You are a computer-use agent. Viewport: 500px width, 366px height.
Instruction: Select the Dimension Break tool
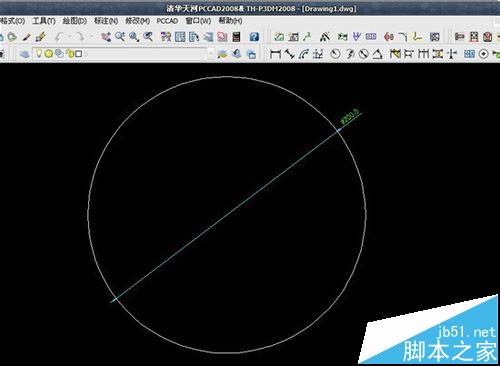coord(452,54)
